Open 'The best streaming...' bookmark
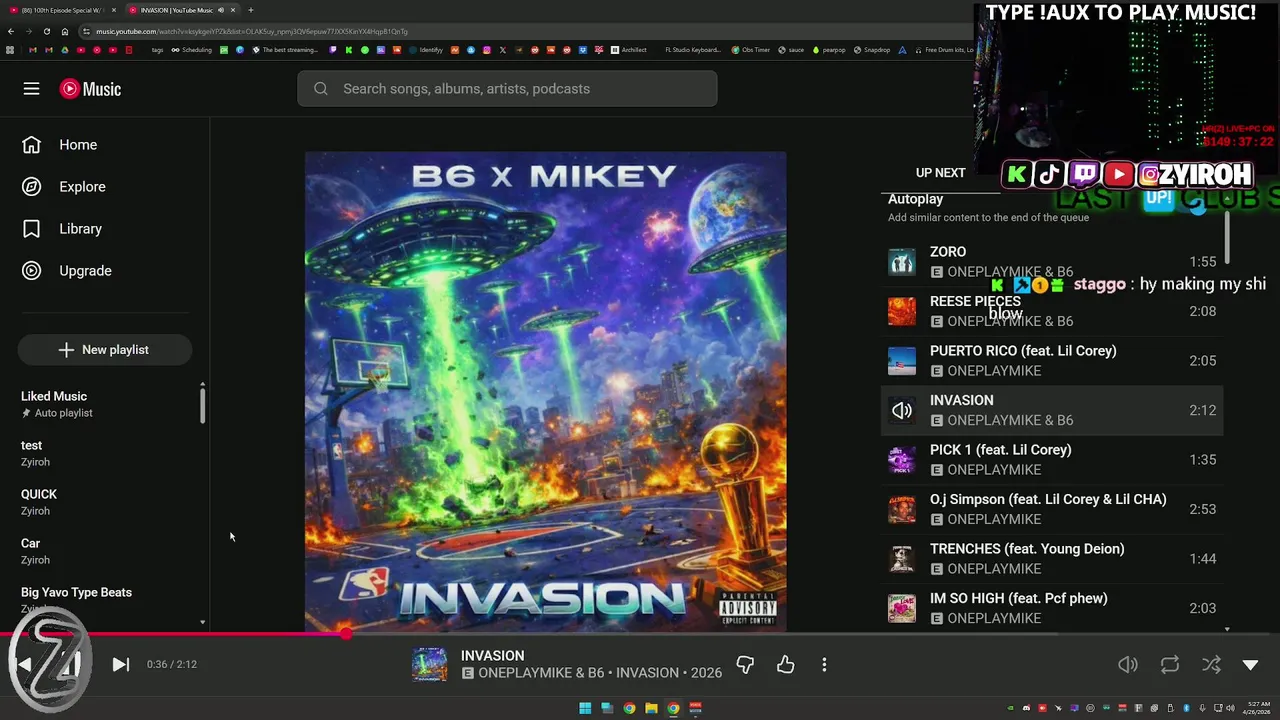This screenshot has width=1280, height=720. tap(285, 50)
